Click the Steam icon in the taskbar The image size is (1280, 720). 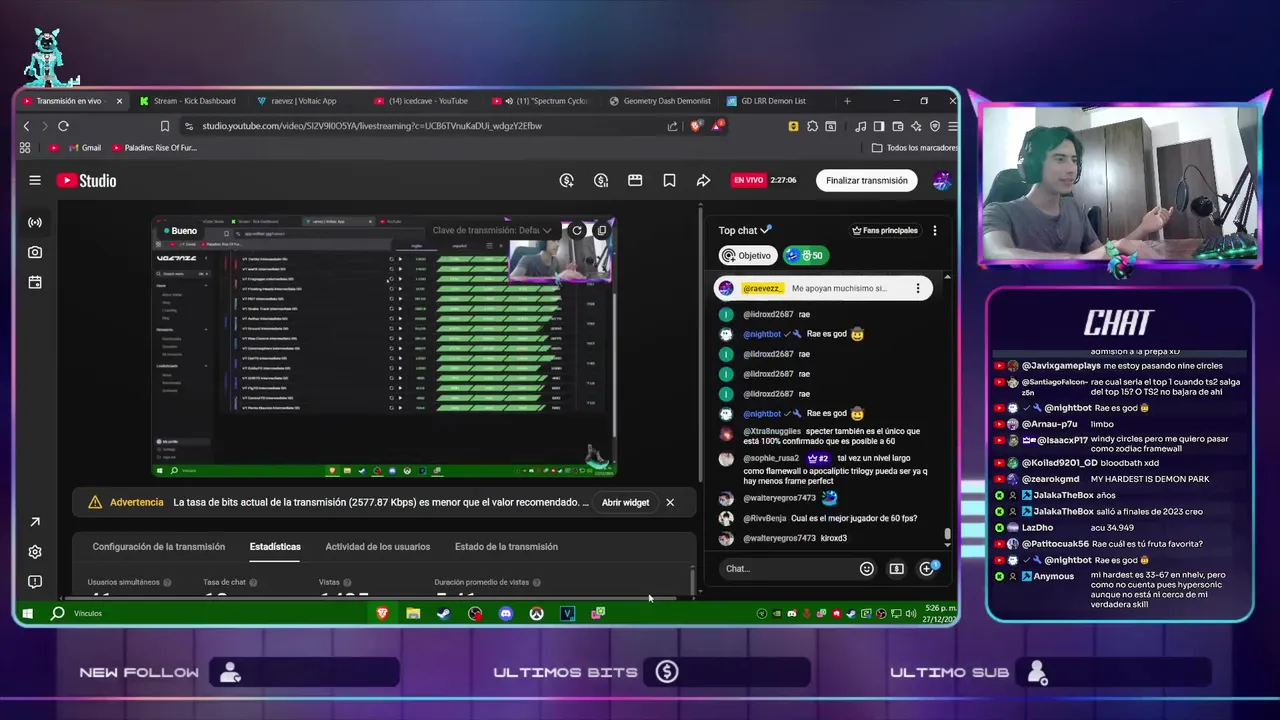pyautogui.click(x=444, y=613)
